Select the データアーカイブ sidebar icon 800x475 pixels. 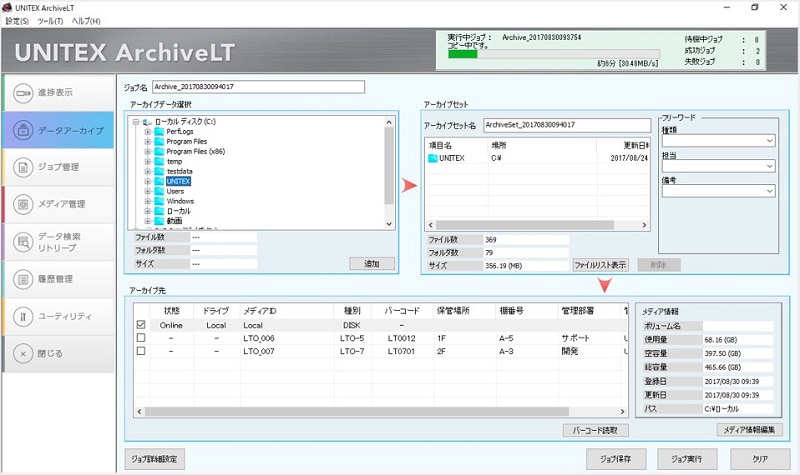point(23,131)
